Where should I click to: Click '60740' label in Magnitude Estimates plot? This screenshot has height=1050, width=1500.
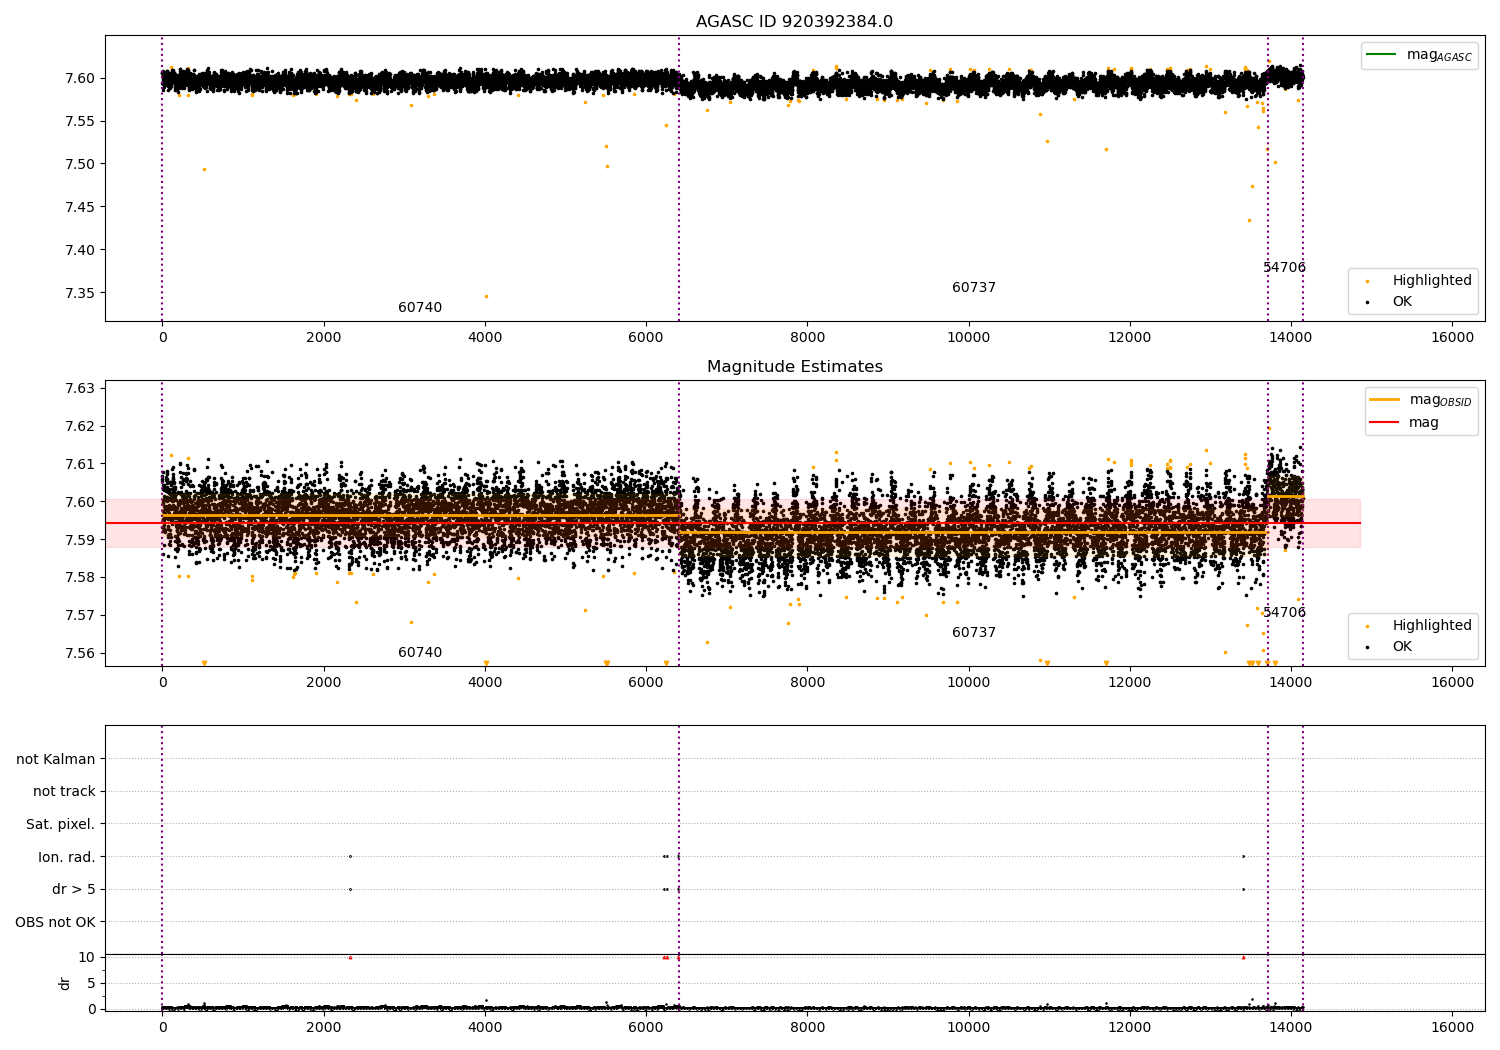tap(420, 653)
